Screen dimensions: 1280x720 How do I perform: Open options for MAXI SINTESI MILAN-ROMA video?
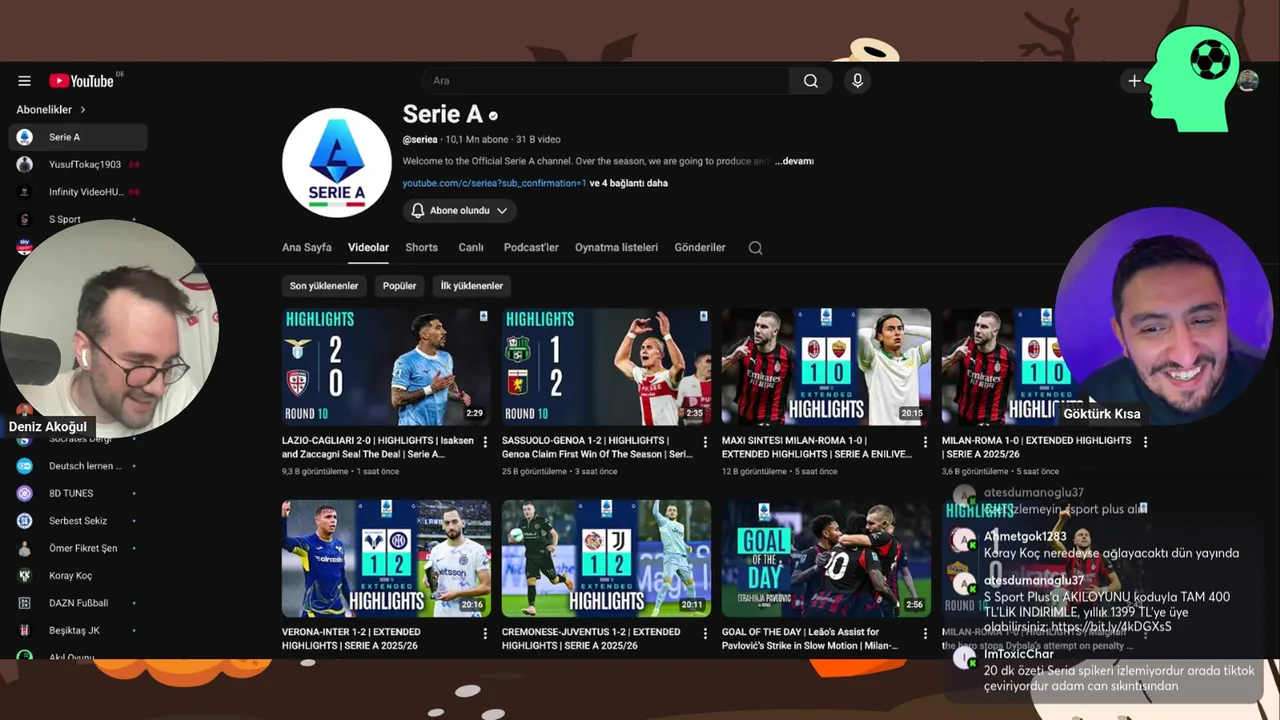pyautogui.click(x=925, y=441)
